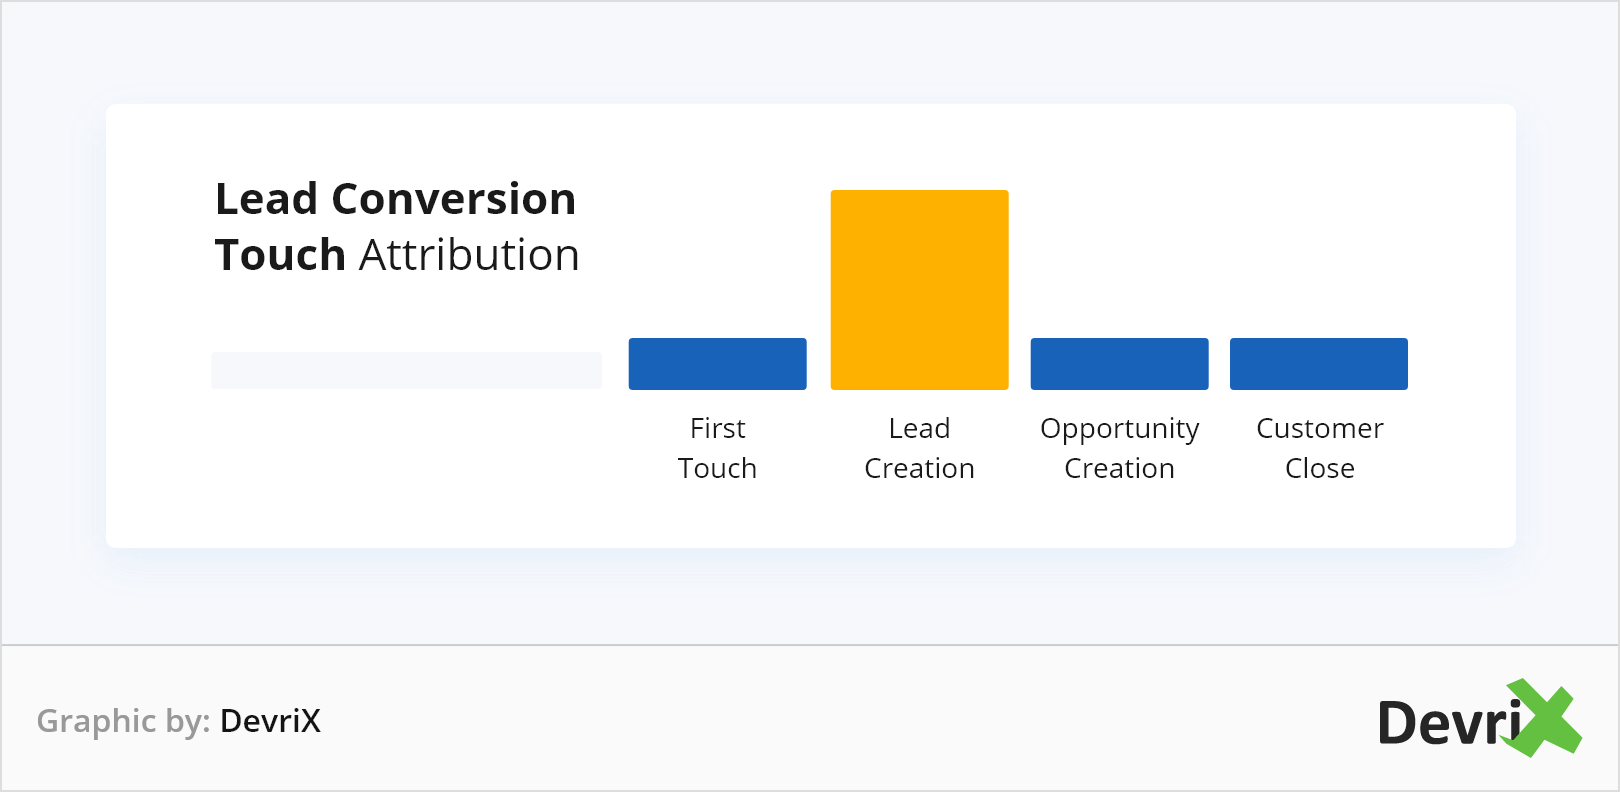Click the bold "Touch" word in the title
Viewport: 1620px width, 792px height.
(x=280, y=255)
